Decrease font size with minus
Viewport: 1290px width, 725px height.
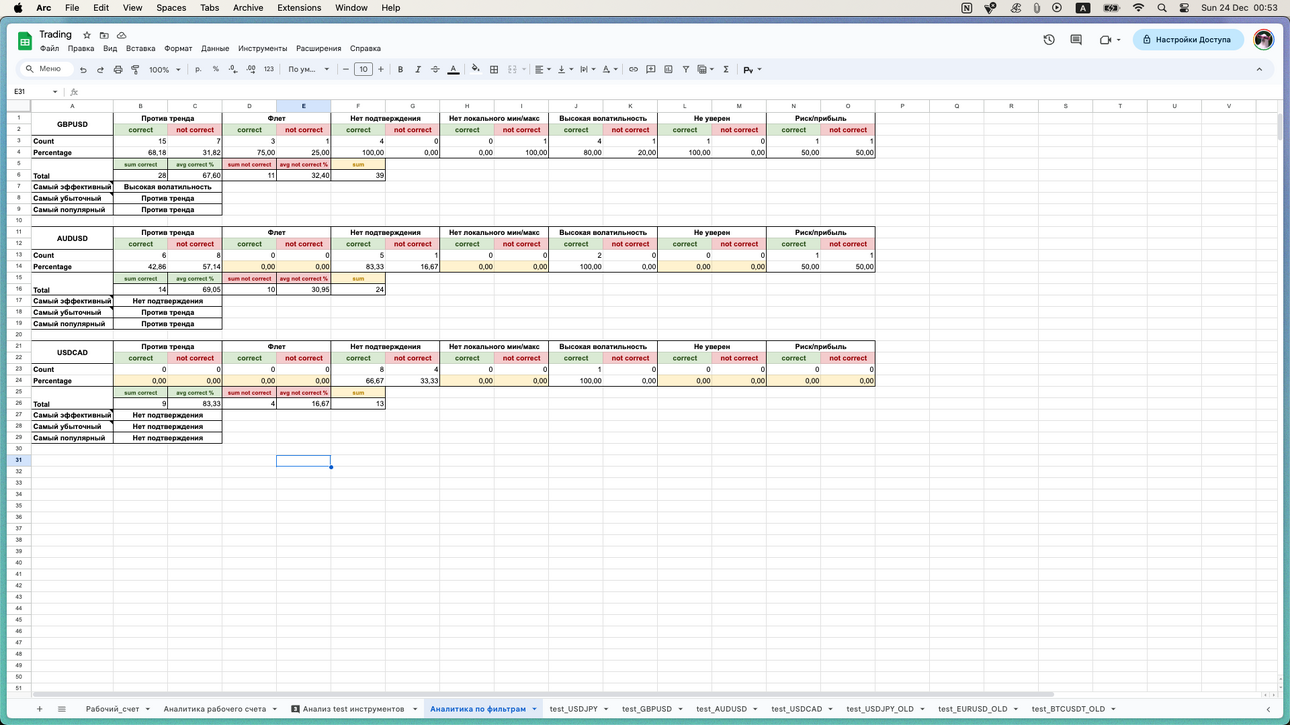(346, 69)
